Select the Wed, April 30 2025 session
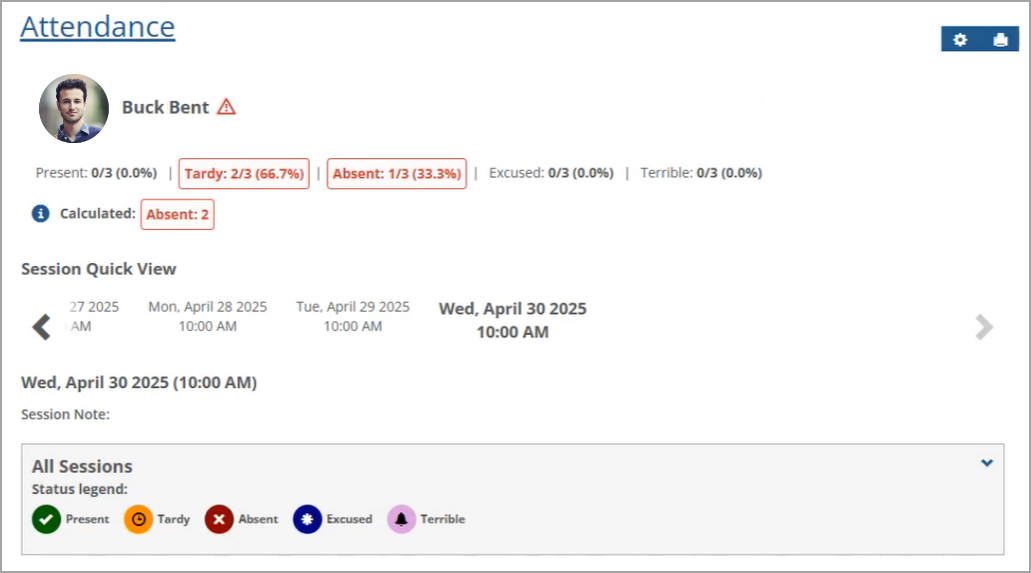1031x573 pixels. [513, 320]
